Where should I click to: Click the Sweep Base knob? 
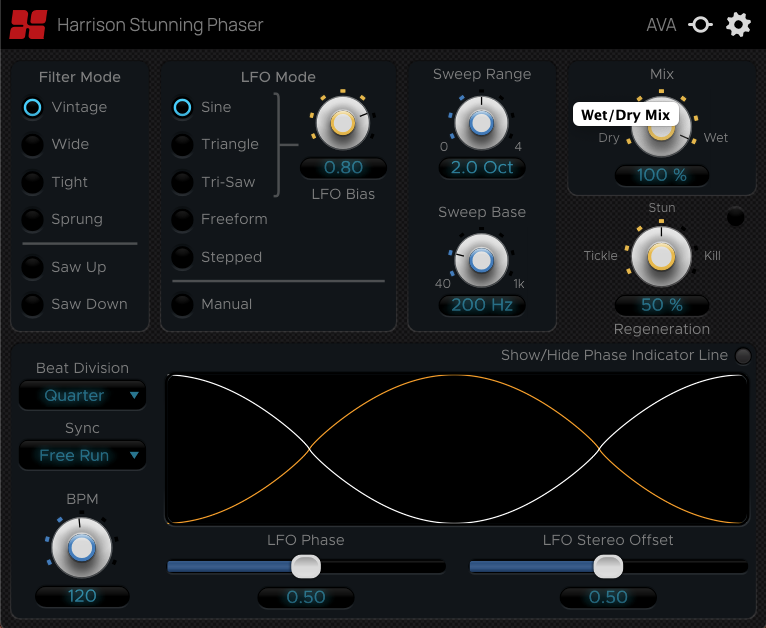(481, 260)
